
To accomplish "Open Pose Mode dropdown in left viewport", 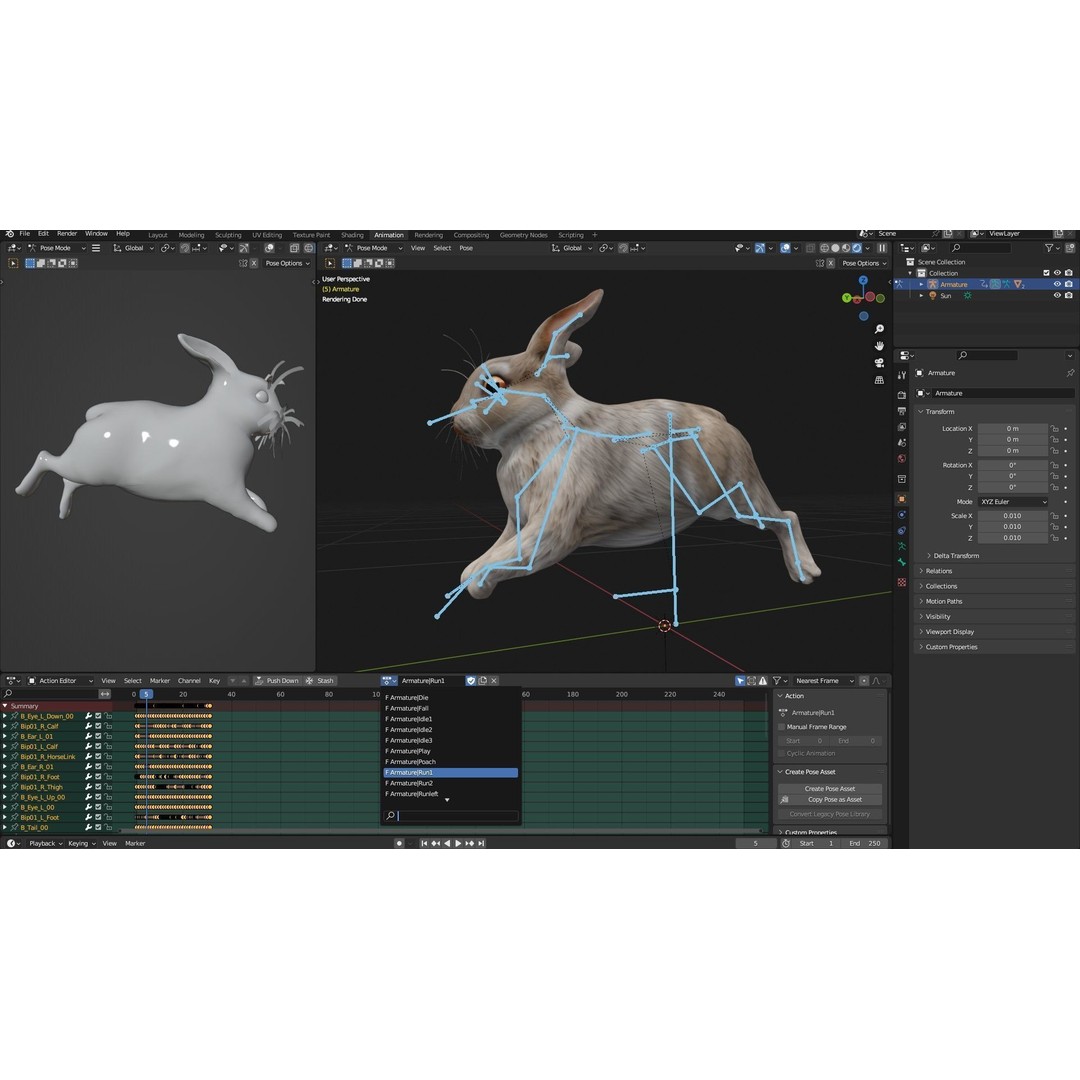I will coord(56,248).
